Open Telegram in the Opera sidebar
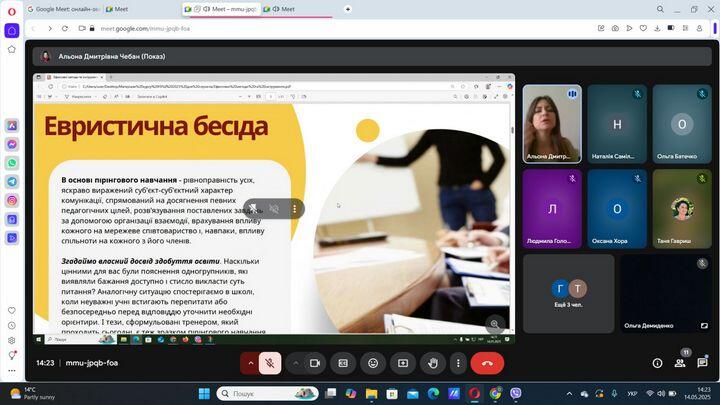The width and height of the screenshot is (720, 405). 12,182
